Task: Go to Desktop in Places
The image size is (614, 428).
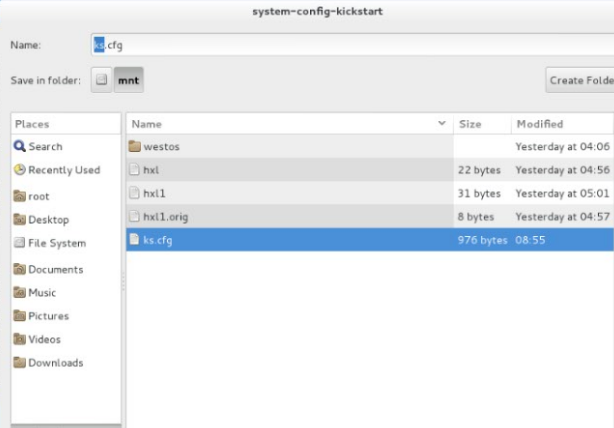Action: coord(49,220)
